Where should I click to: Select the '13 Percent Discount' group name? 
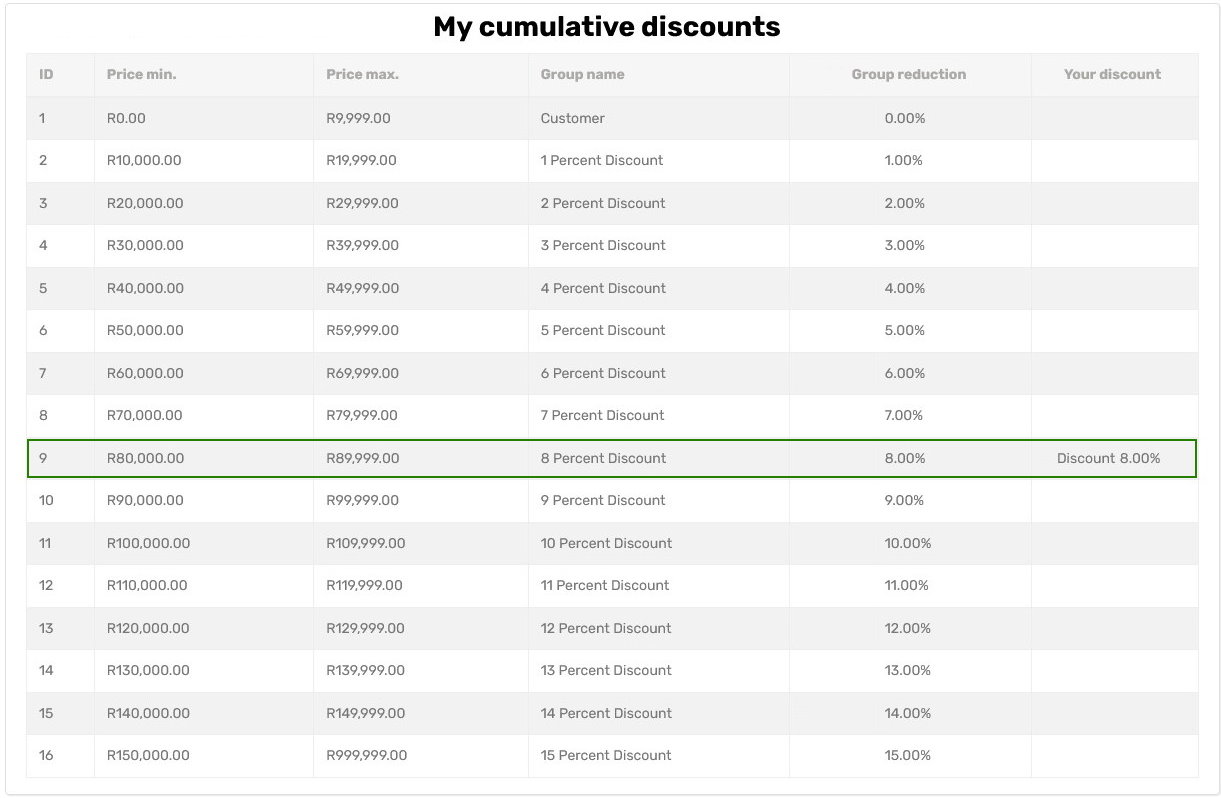point(606,670)
